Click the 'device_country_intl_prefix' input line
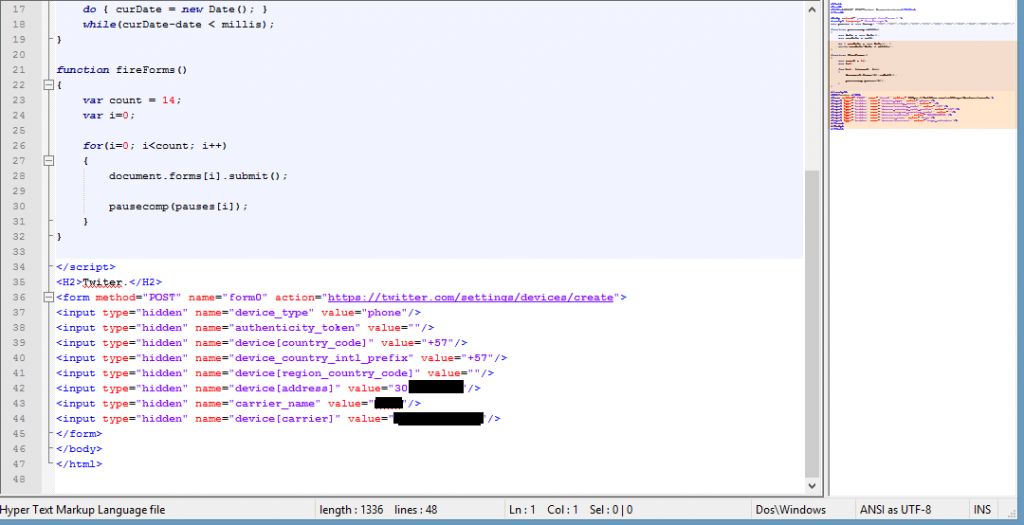This screenshot has width=1024, height=525. pyautogui.click(x=281, y=358)
